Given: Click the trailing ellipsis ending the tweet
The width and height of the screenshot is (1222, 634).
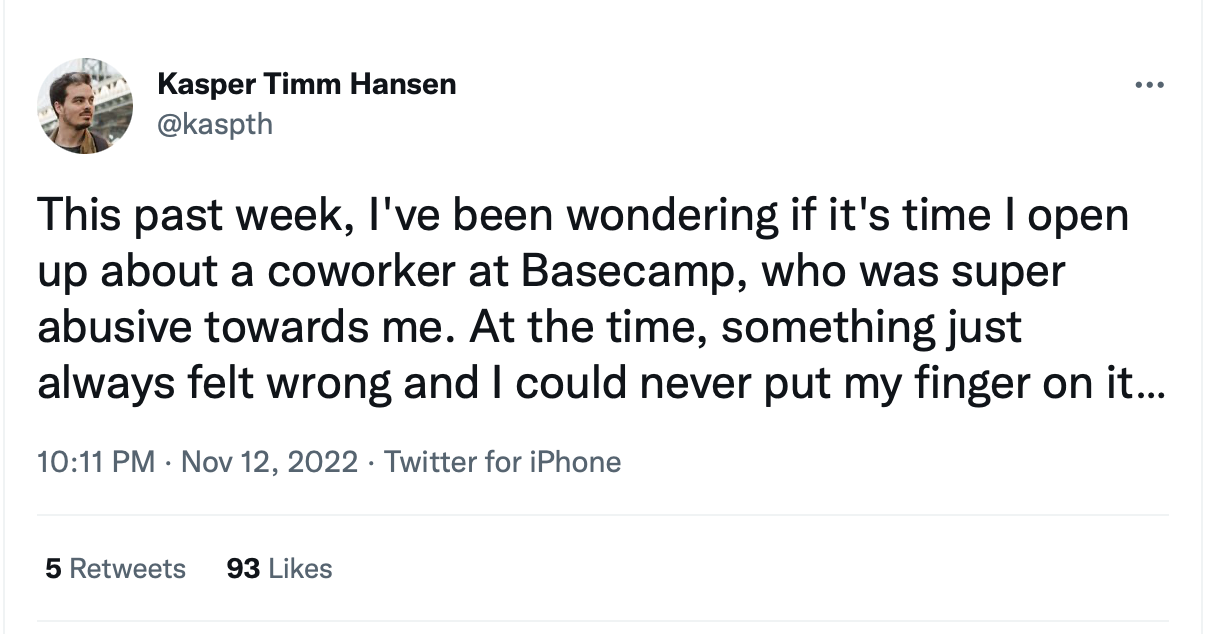Looking at the screenshot, I should pyautogui.click(x=1151, y=385).
